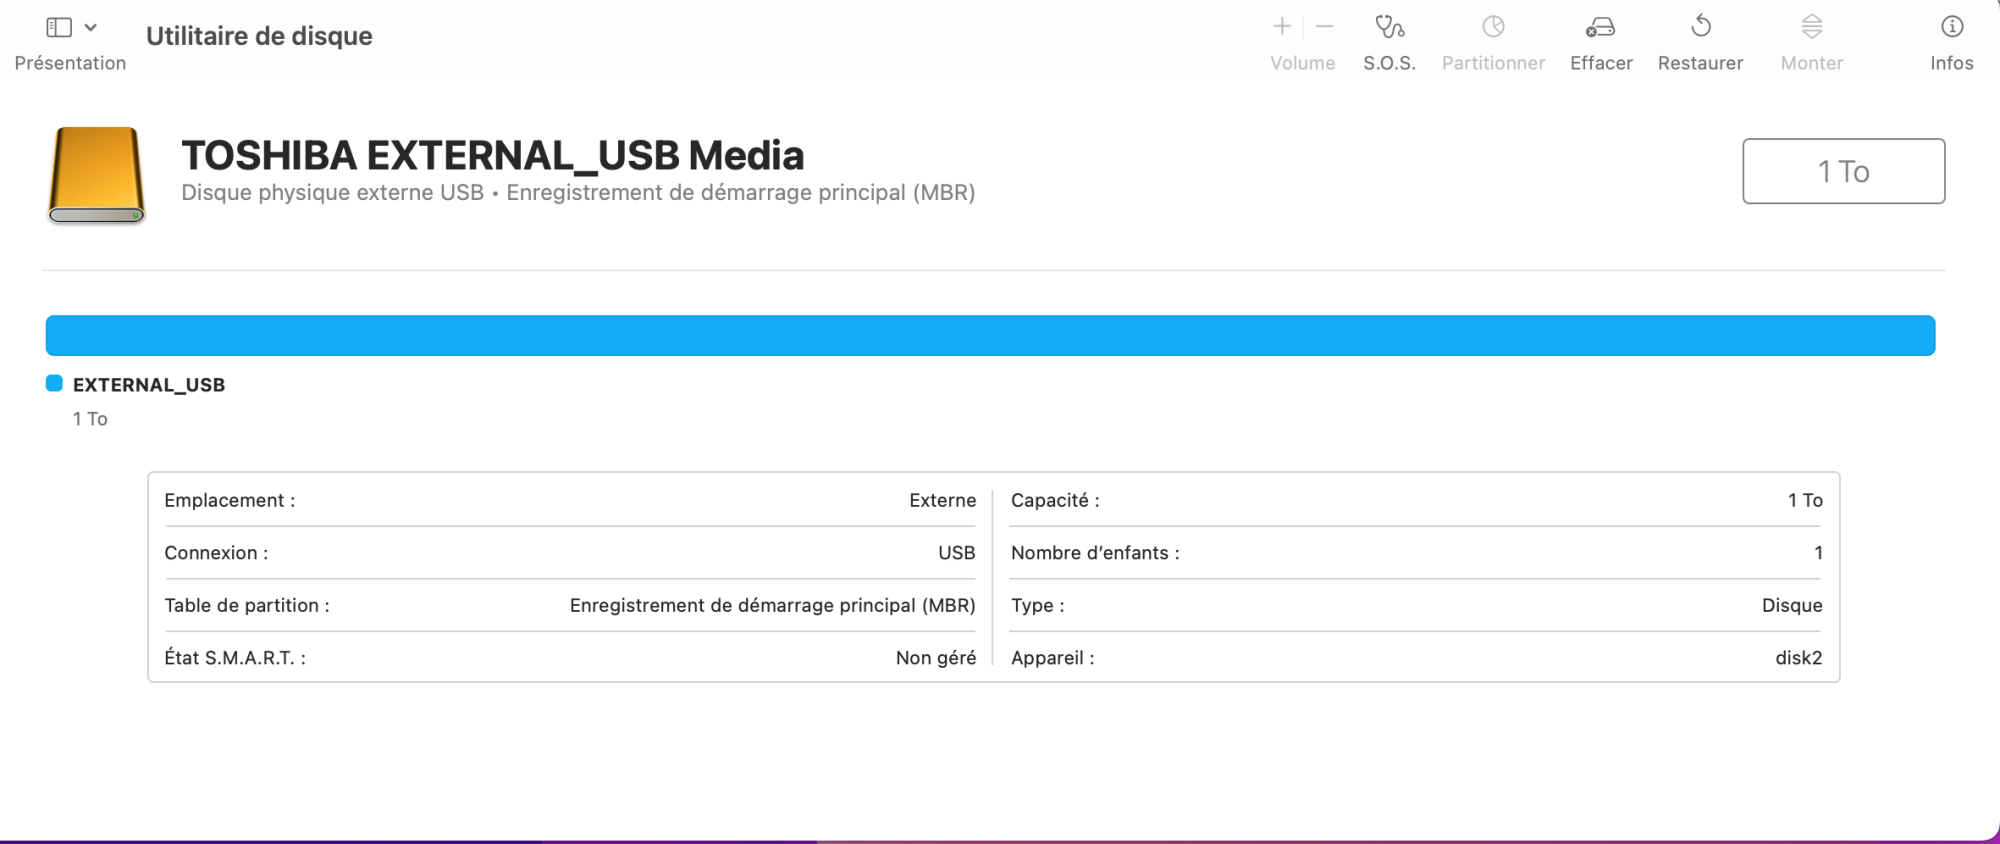This screenshot has height=844, width=2000.
Task: Select the État S.M.A.R.T. label
Action: pos(235,658)
